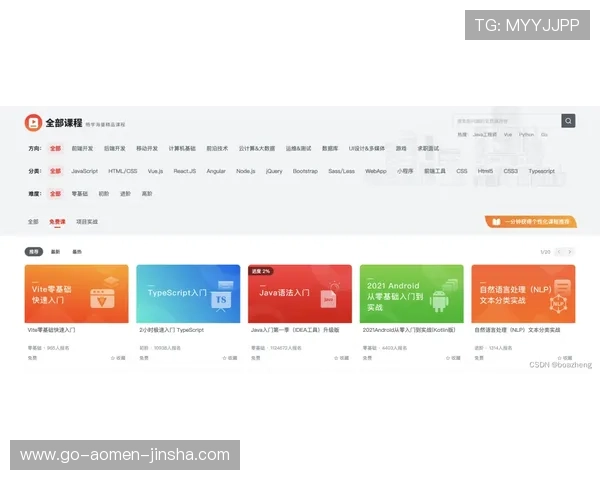Select the JavaScript category filter

(x=84, y=171)
